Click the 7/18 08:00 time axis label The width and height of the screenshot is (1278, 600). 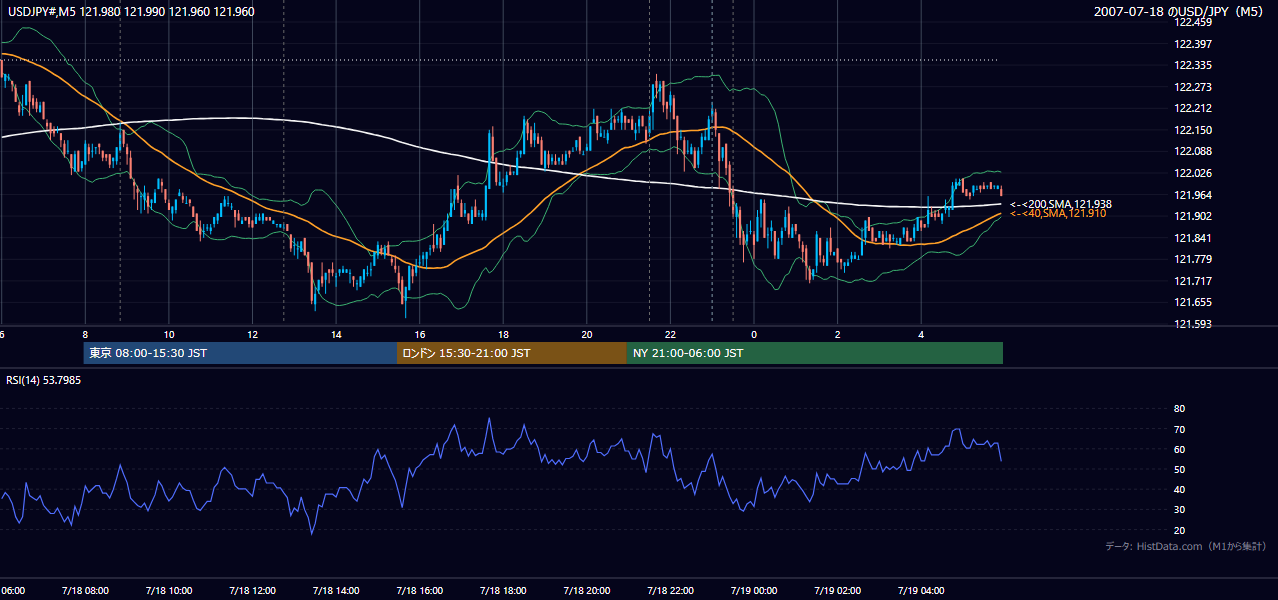coord(84,591)
